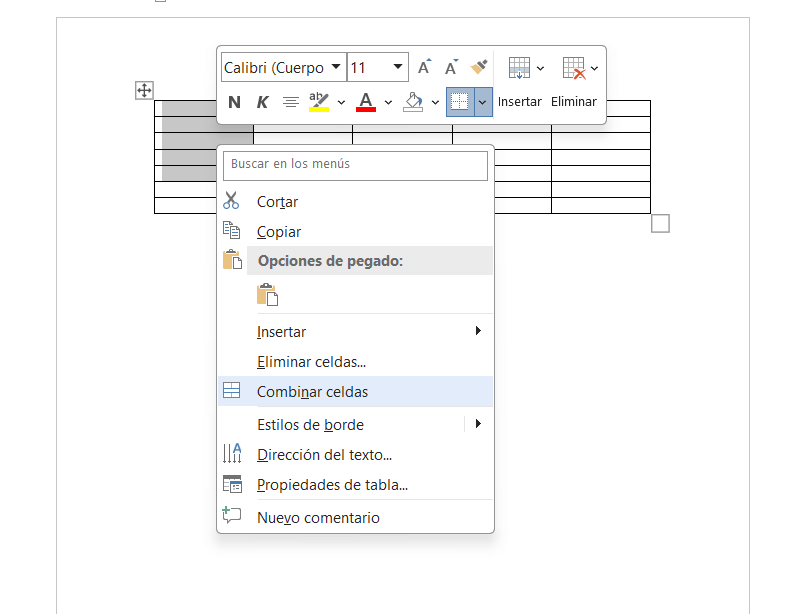The image size is (802, 614).
Task: Increase font size with the larger A icon
Action: 424,67
